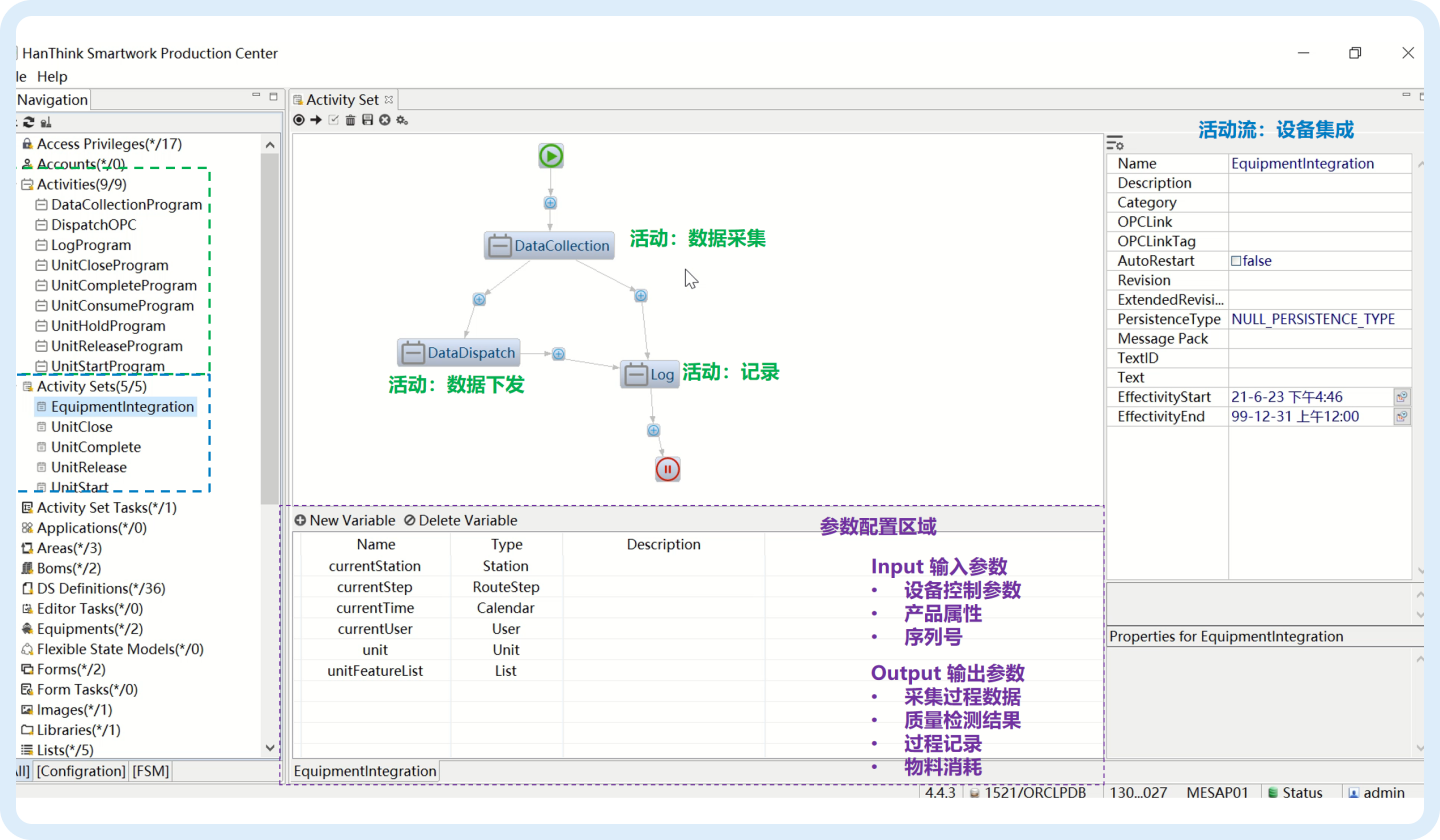Click the arrow transition tool icon

[316, 120]
